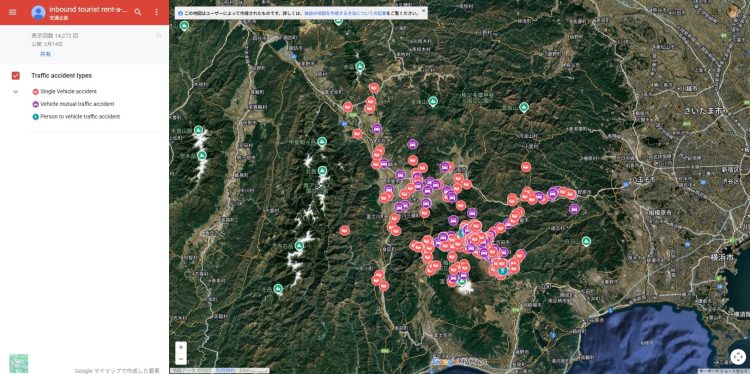The height and width of the screenshot is (374, 750).
Task: Close the user-created map info banner
Action: (x=423, y=10)
